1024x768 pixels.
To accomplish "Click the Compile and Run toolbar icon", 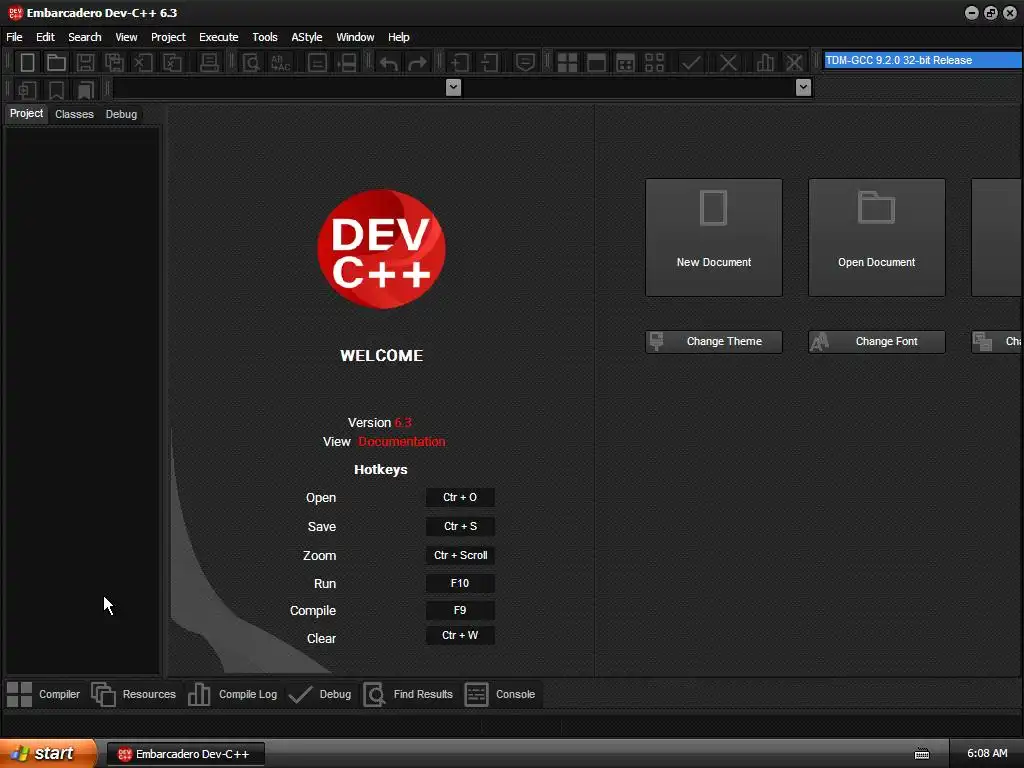I will pos(625,63).
